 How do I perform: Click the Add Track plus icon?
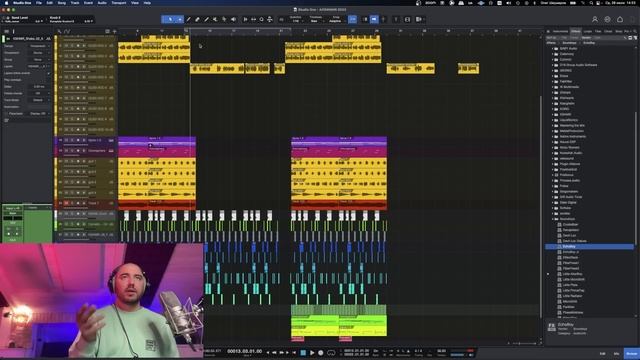coord(114,31)
